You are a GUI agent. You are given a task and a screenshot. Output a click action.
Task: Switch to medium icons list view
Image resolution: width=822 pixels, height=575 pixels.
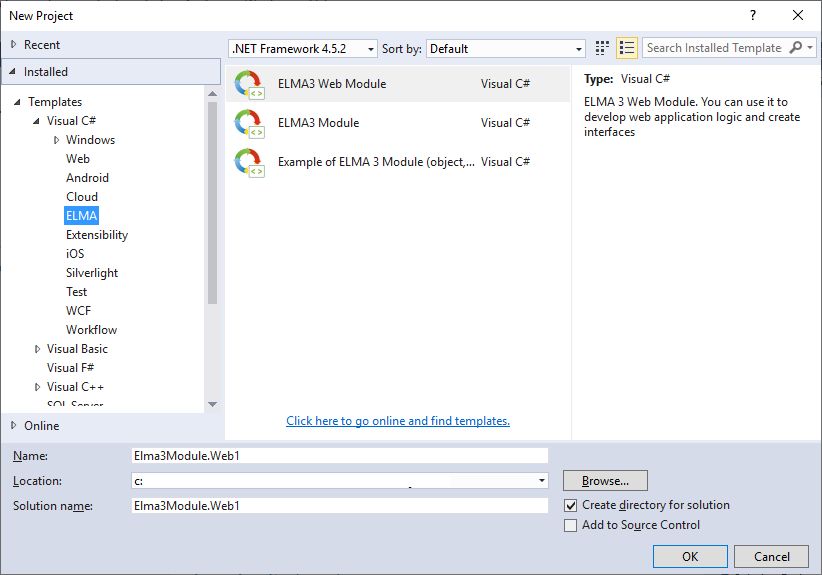pyautogui.click(x=626, y=48)
